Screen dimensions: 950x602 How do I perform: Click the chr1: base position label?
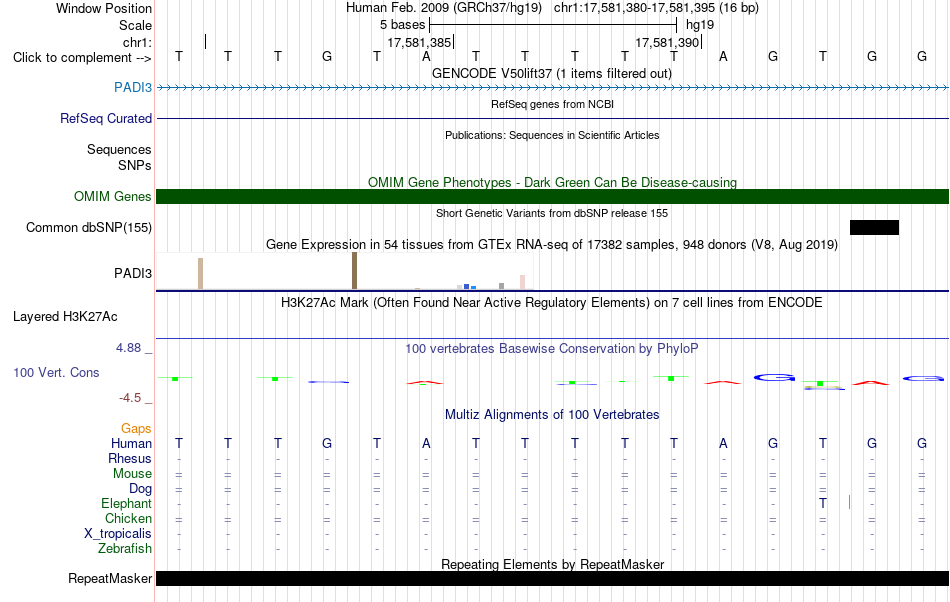click(x=137, y=42)
